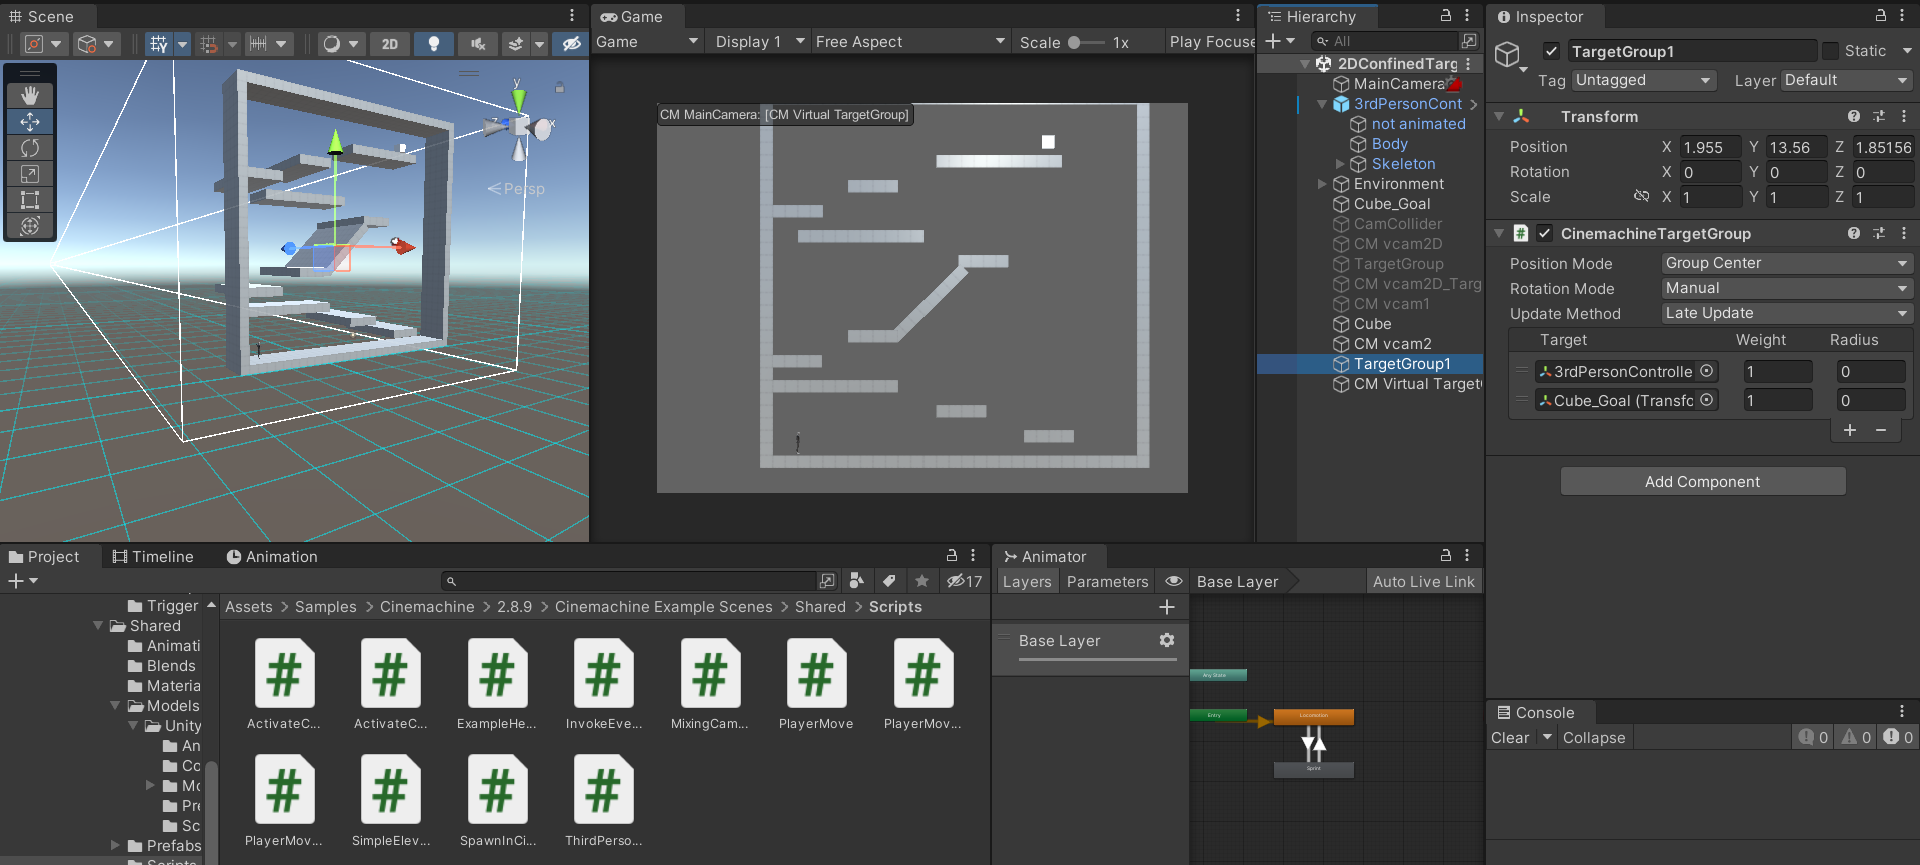Toggle Scene grid visibility icon
The image size is (1920, 865).
(x=159, y=44)
